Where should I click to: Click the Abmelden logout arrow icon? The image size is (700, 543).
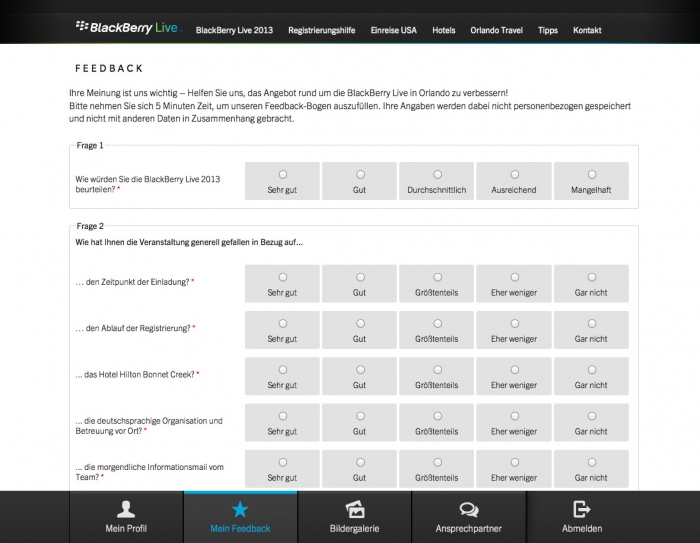tap(582, 509)
